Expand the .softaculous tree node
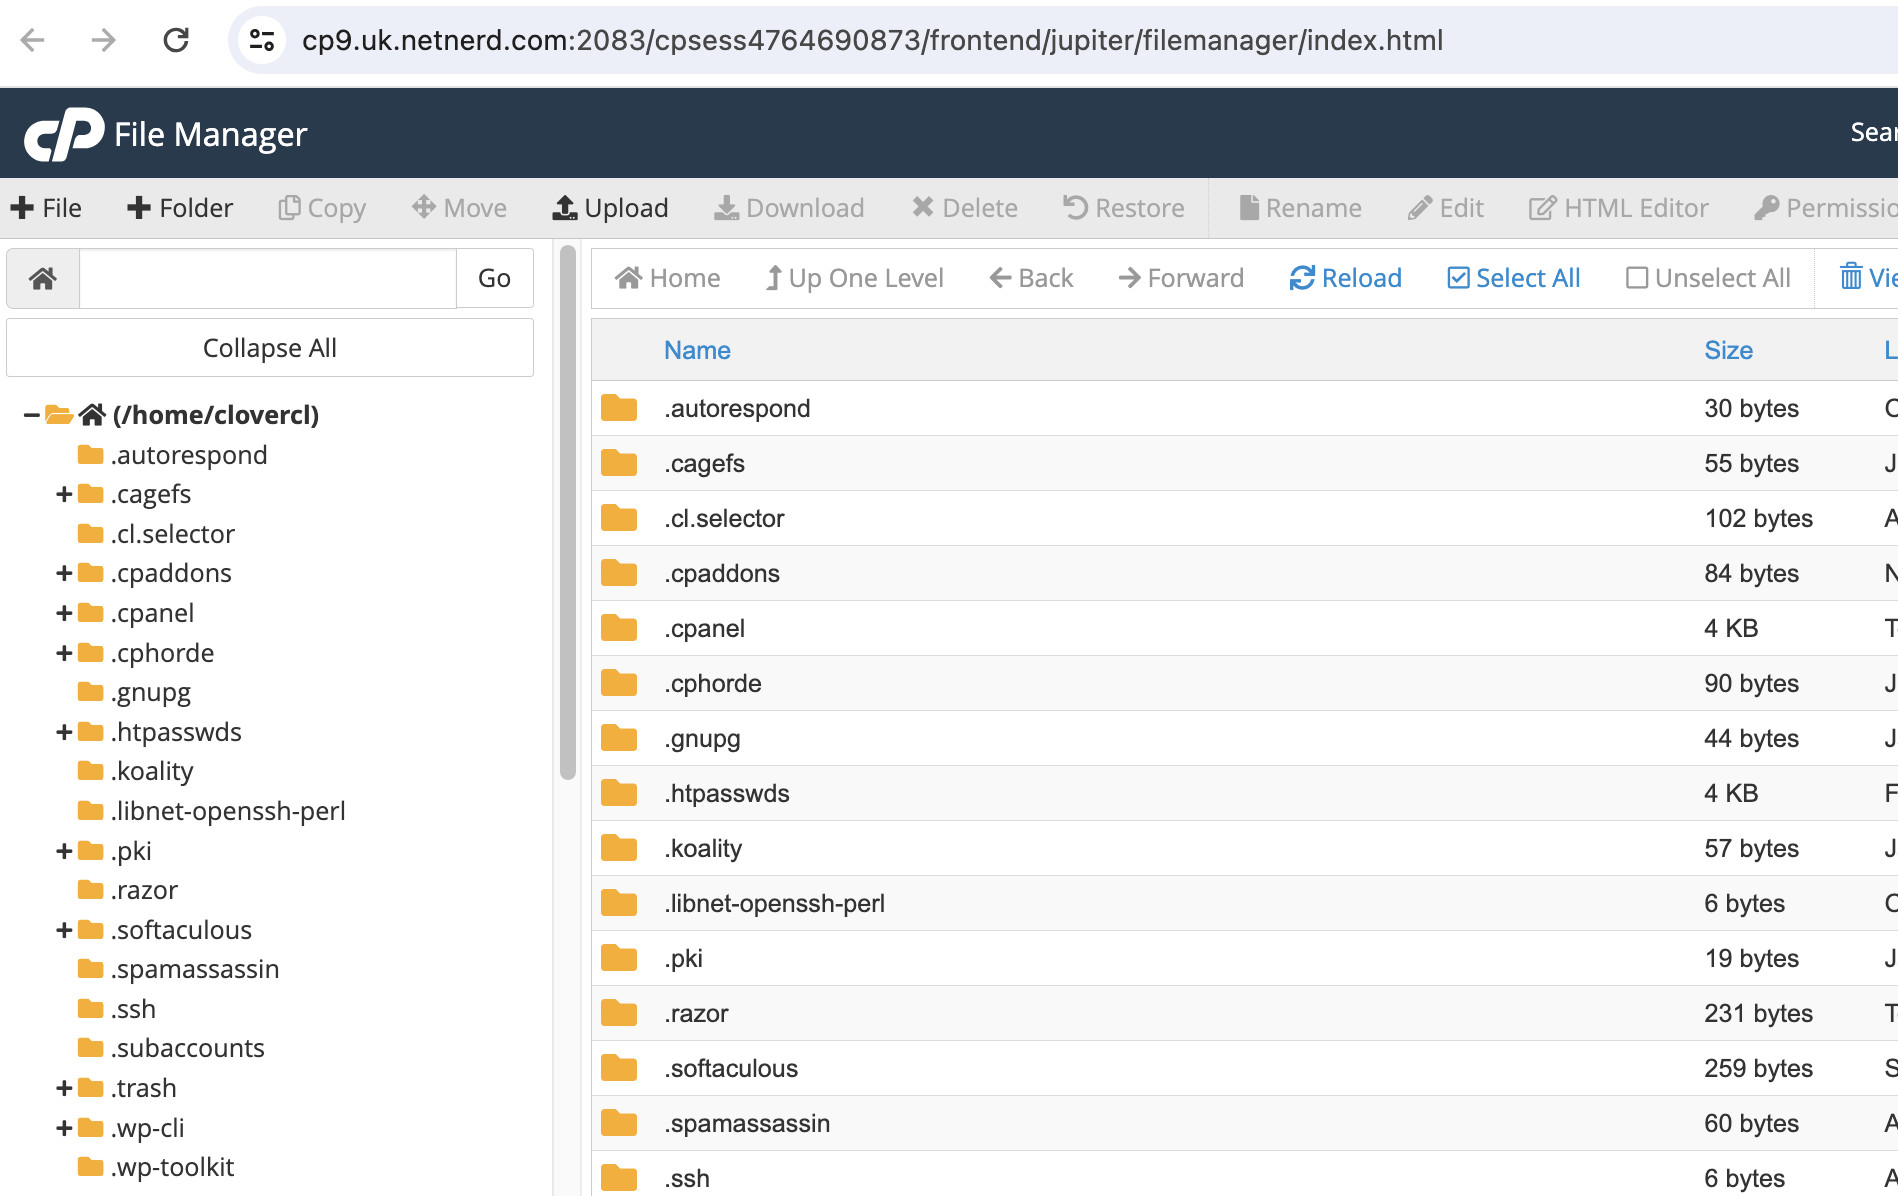 pos(64,930)
